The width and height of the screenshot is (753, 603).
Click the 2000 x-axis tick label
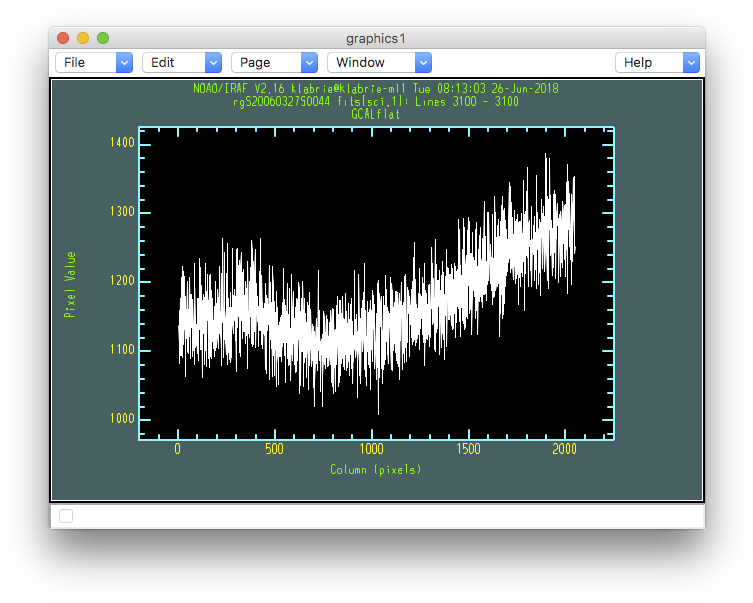point(564,449)
